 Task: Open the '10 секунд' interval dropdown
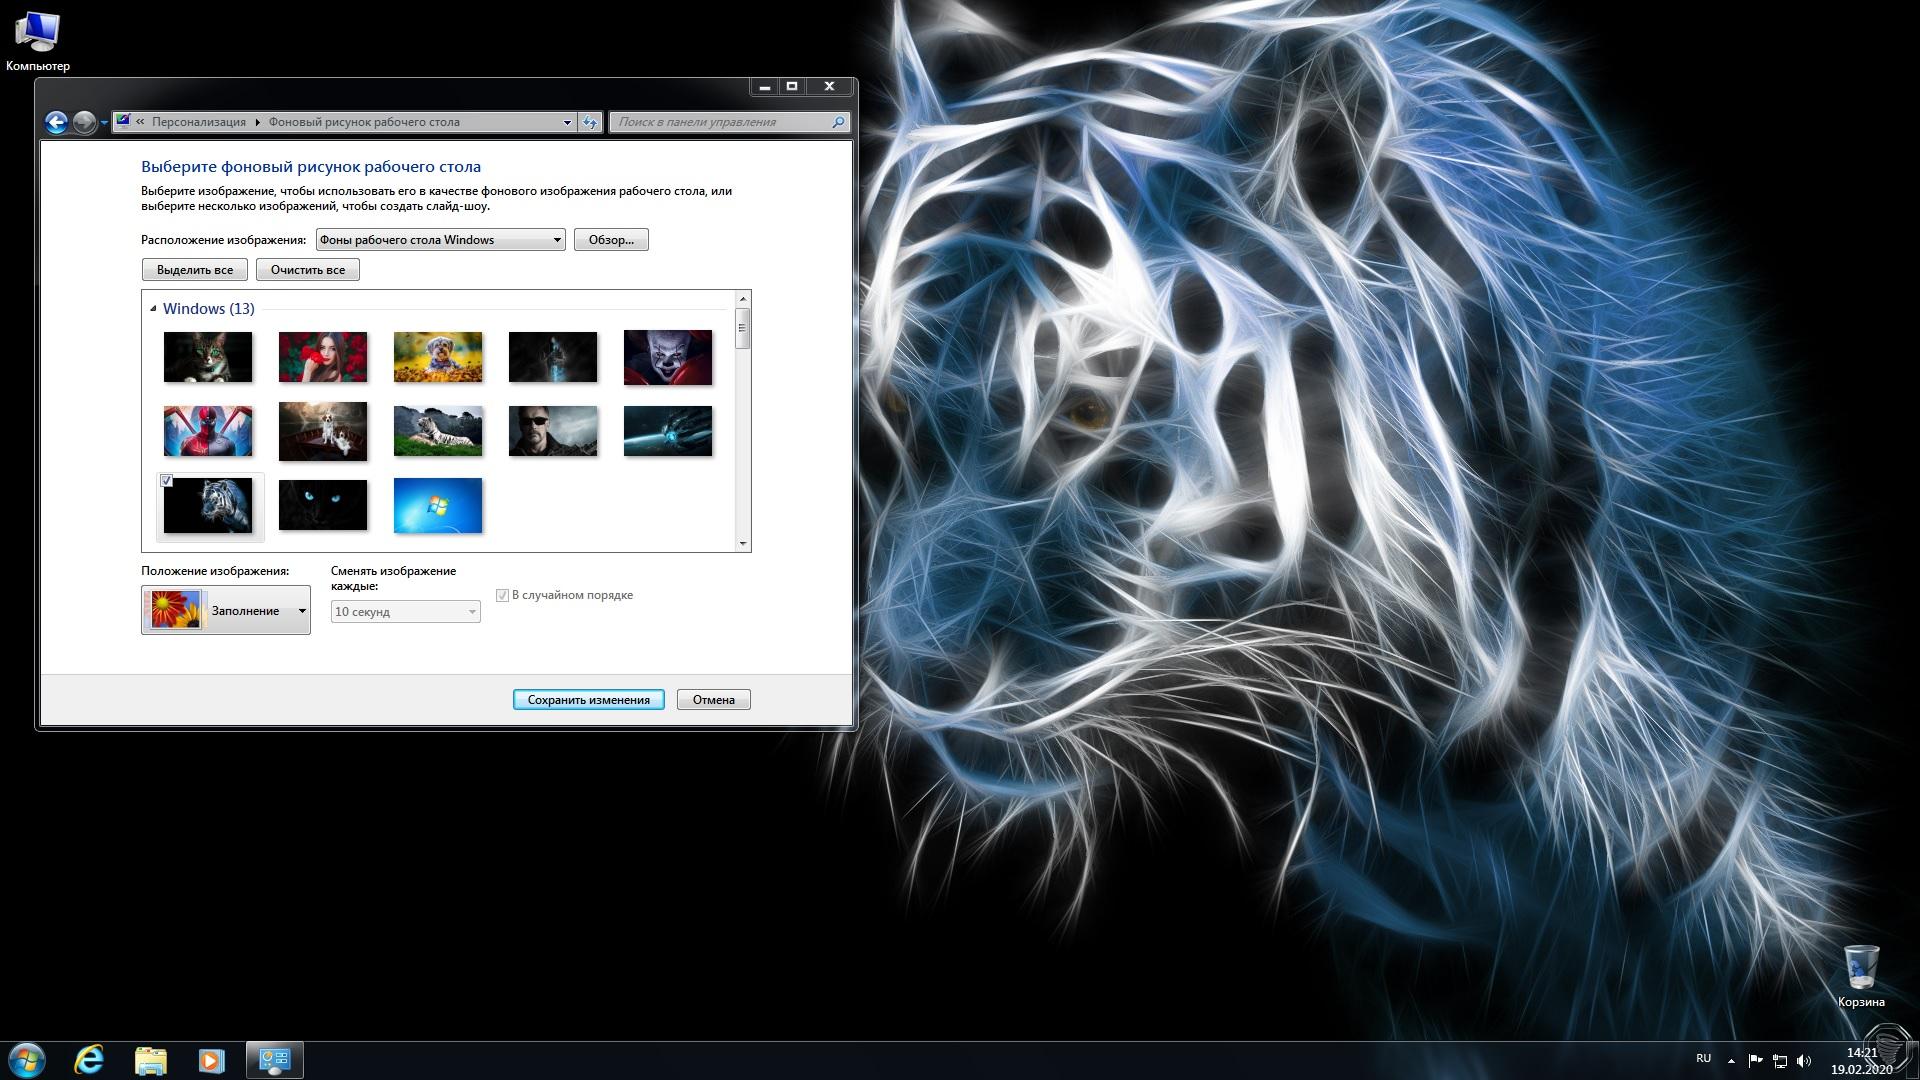[405, 611]
